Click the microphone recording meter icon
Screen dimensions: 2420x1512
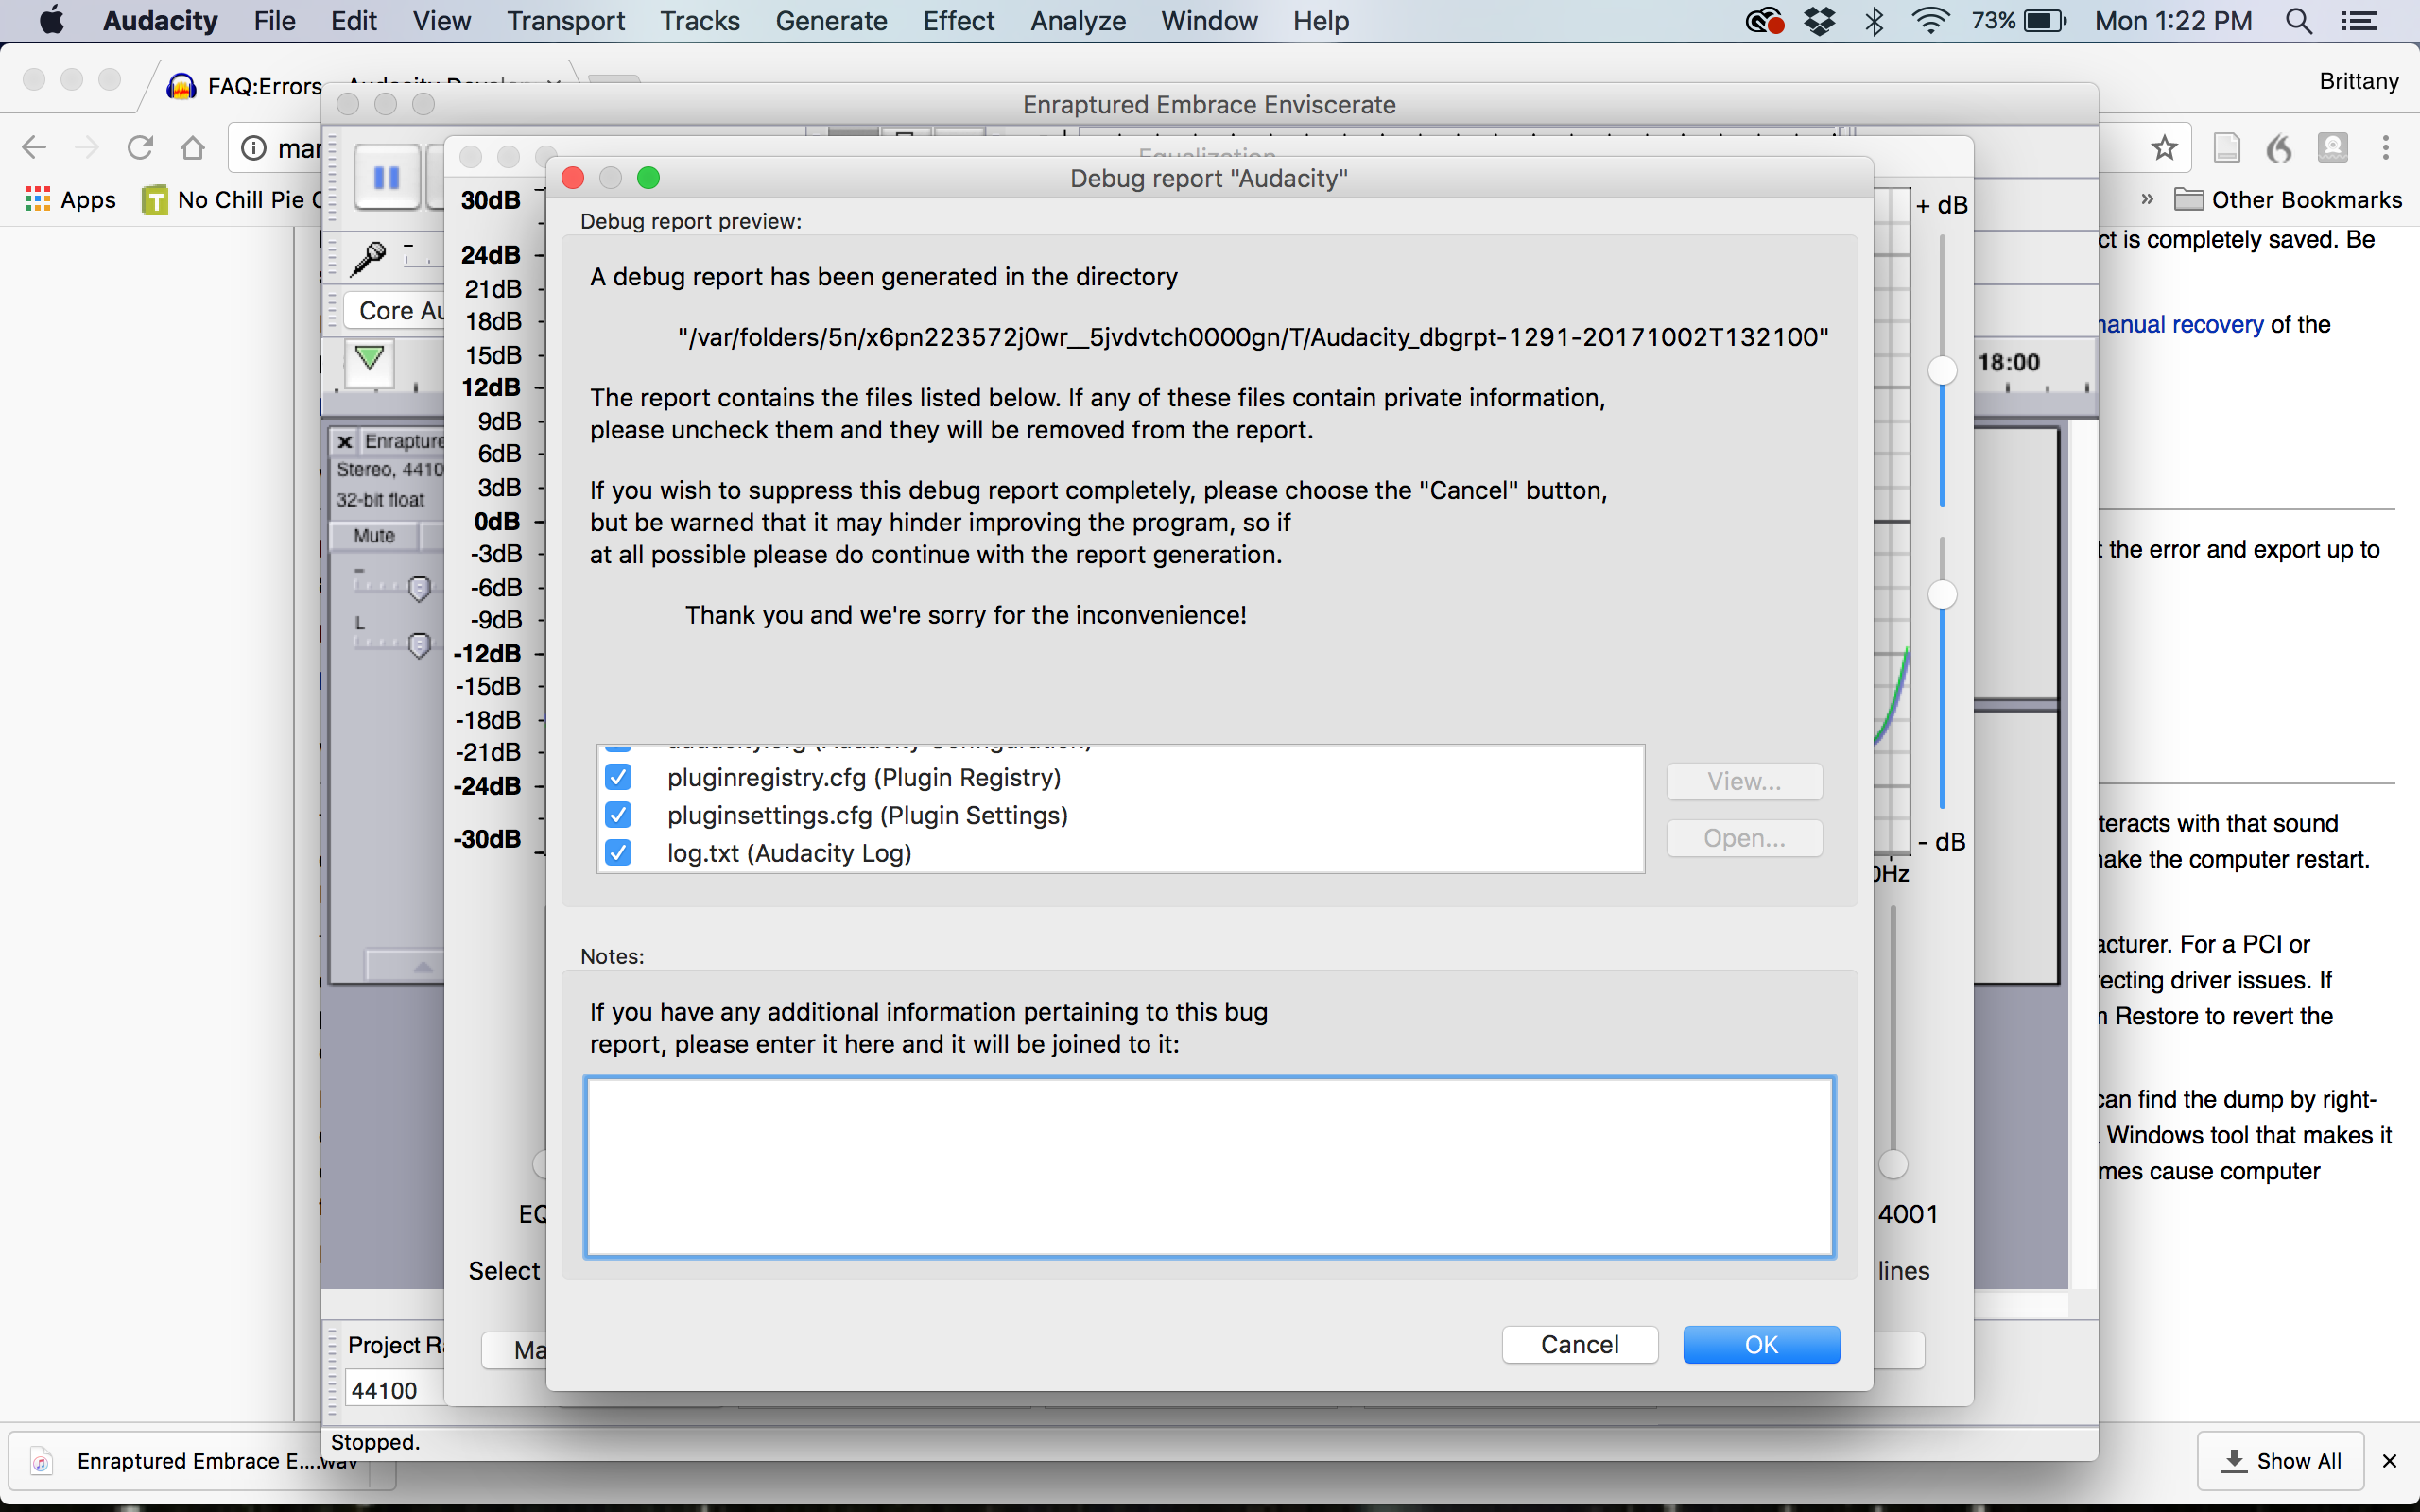coord(369,258)
